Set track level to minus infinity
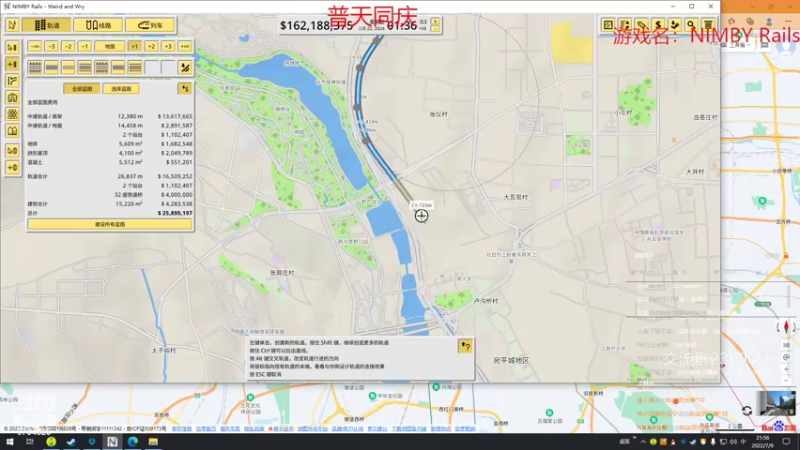Viewport: 800px width, 450px height. [35, 46]
